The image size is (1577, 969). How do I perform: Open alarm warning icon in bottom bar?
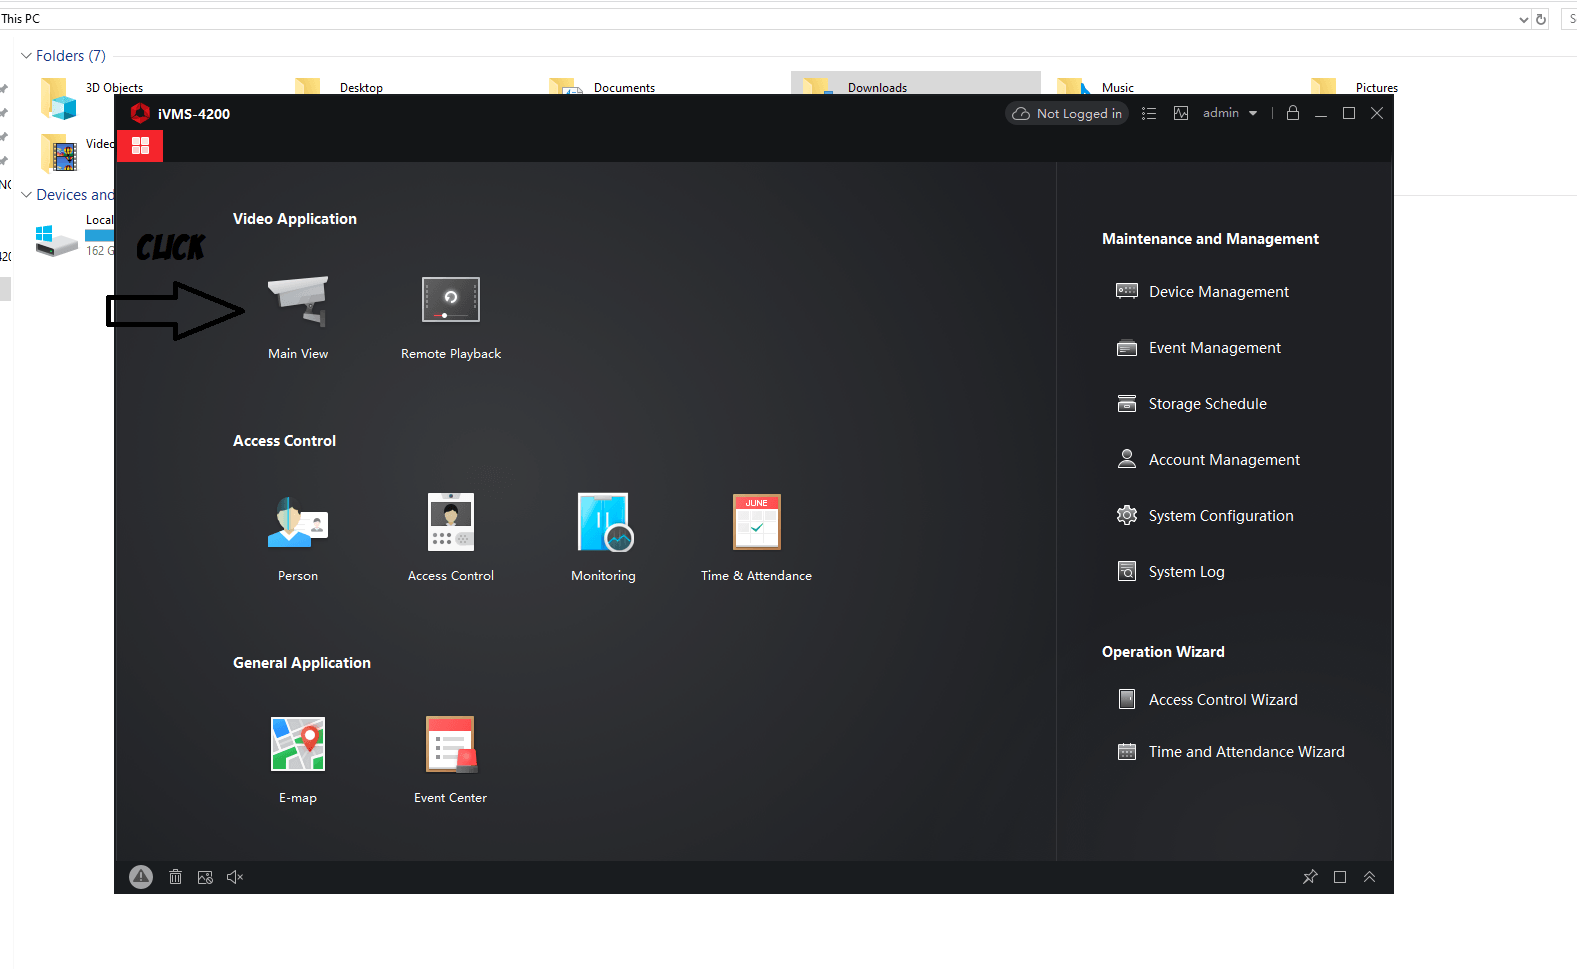(x=141, y=877)
